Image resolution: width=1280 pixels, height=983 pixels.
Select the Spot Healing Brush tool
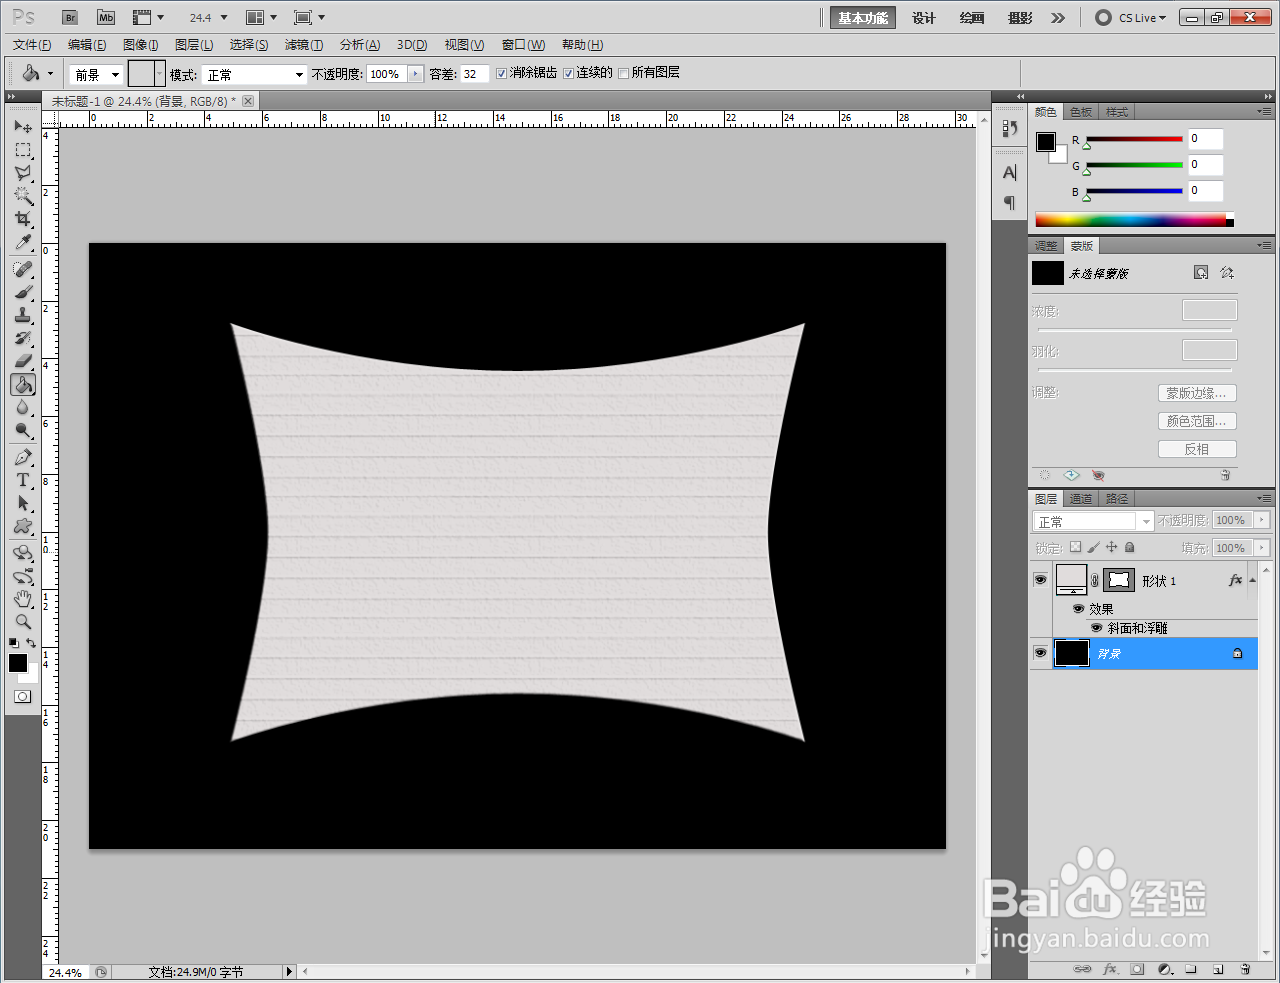[23, 269]
